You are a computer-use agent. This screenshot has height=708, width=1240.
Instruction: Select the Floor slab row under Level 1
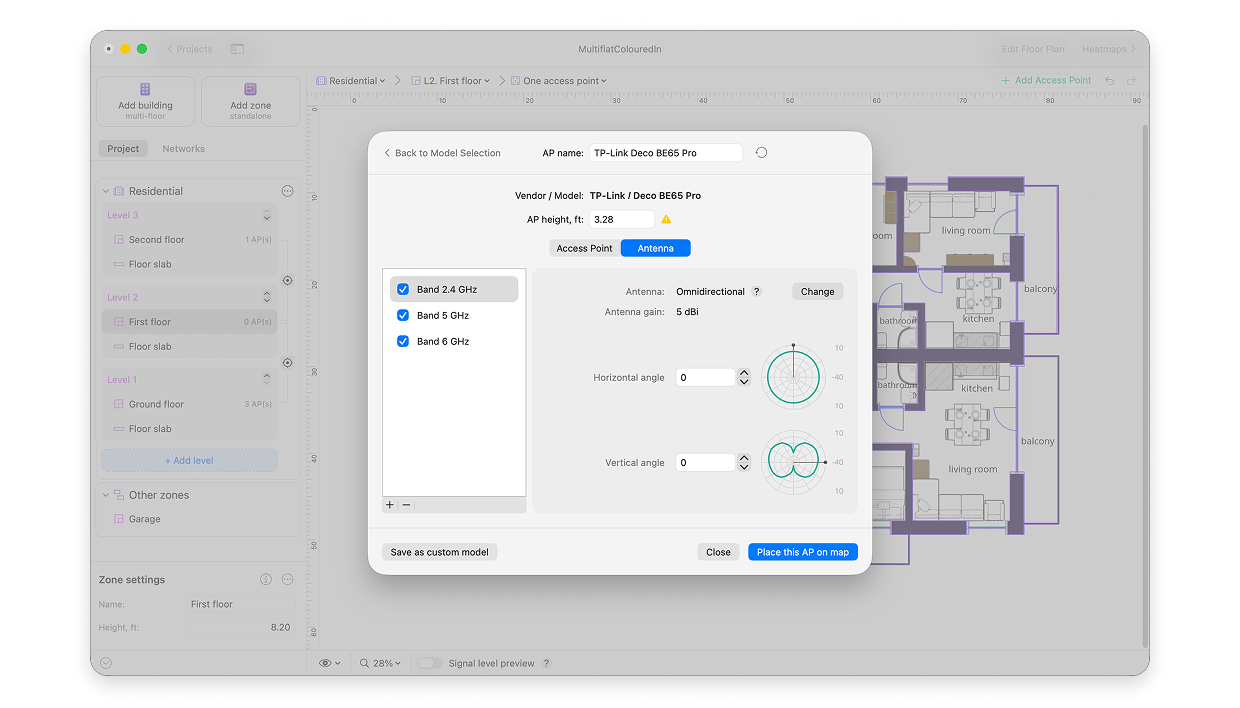point(190,429)
